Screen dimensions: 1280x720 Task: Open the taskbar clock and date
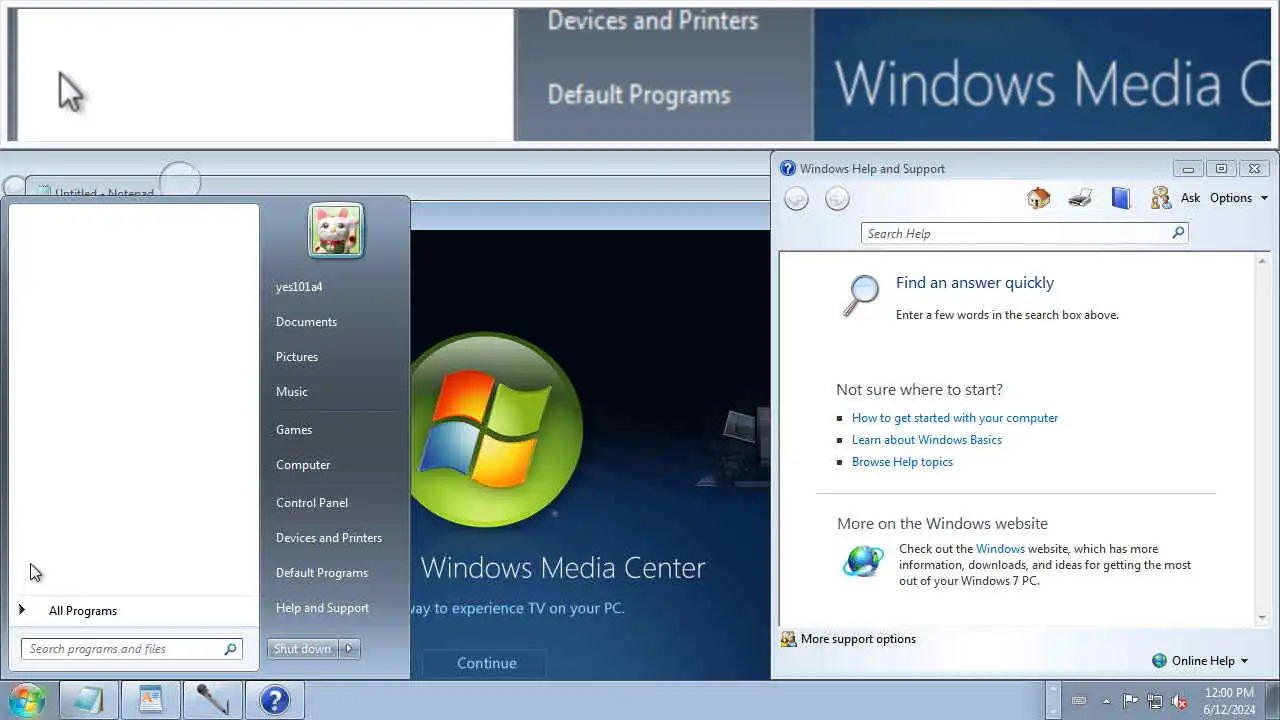point(1229,701)
